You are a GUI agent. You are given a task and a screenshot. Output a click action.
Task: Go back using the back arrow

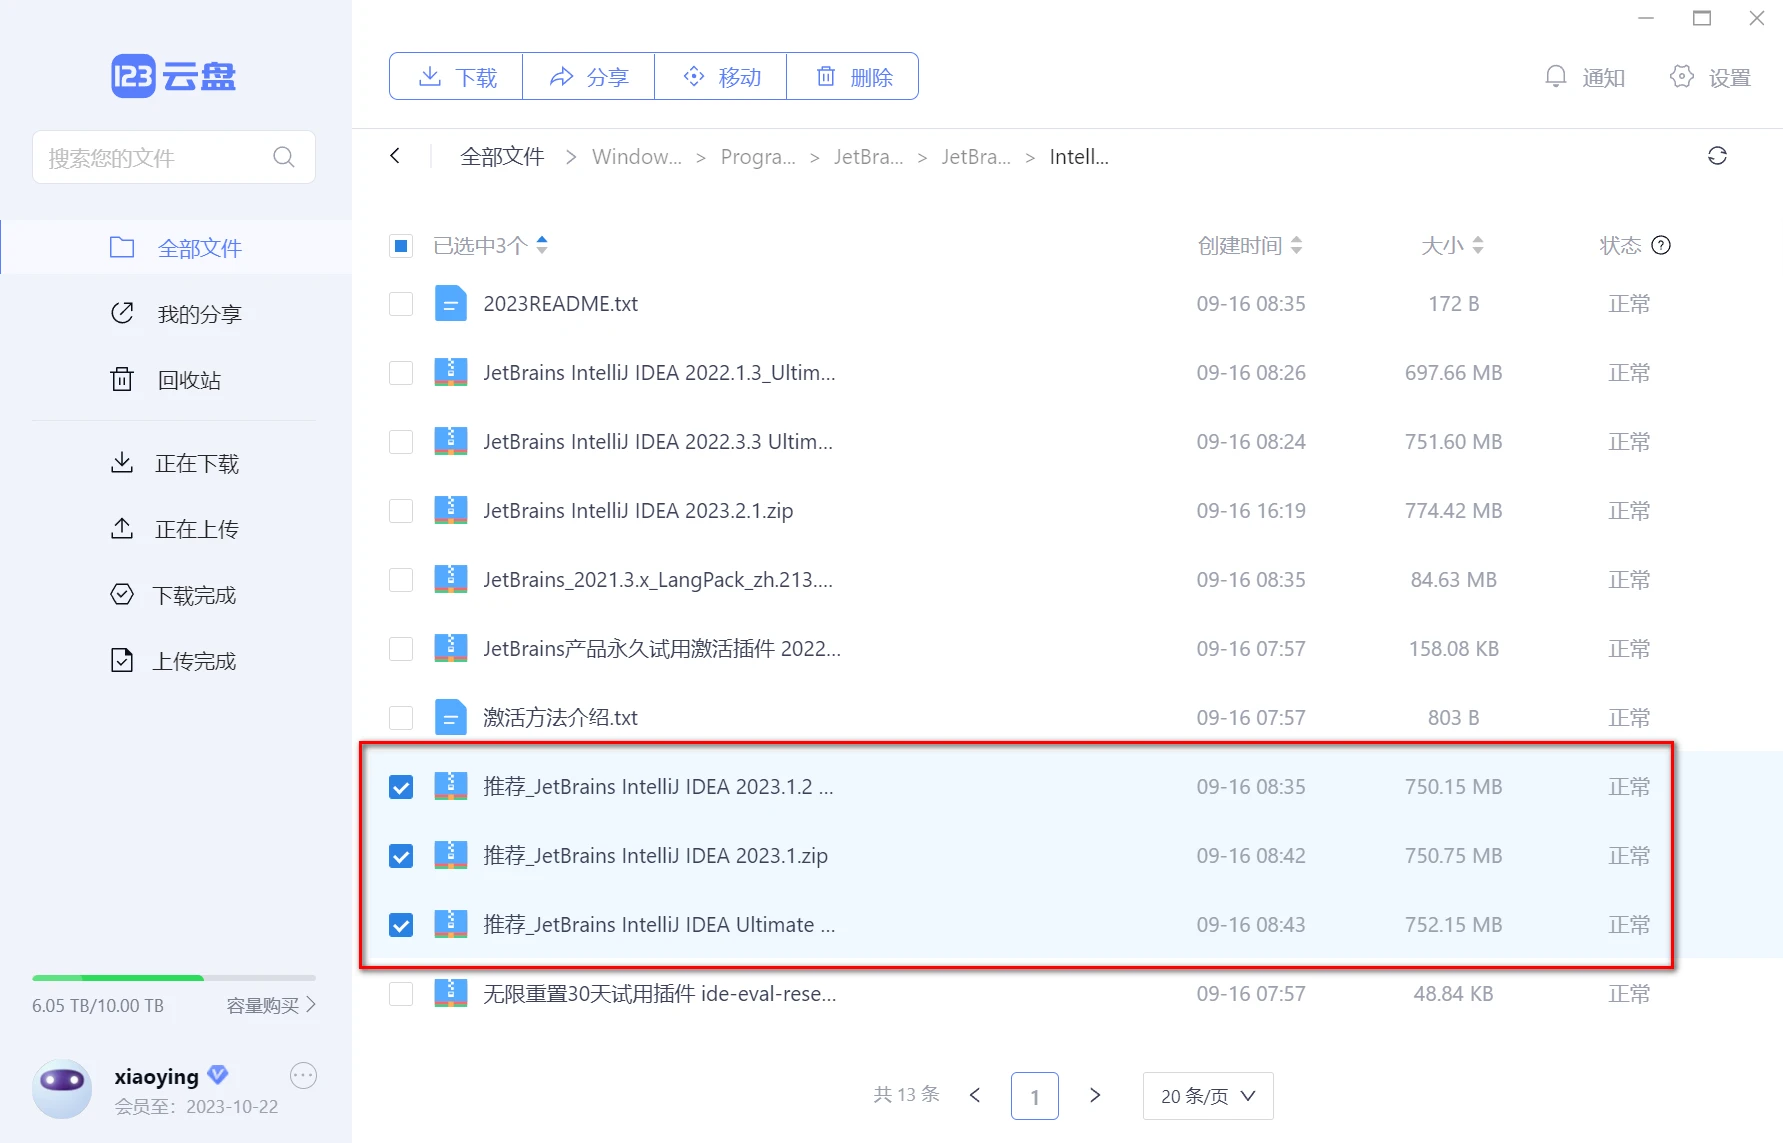coord(395,156)
